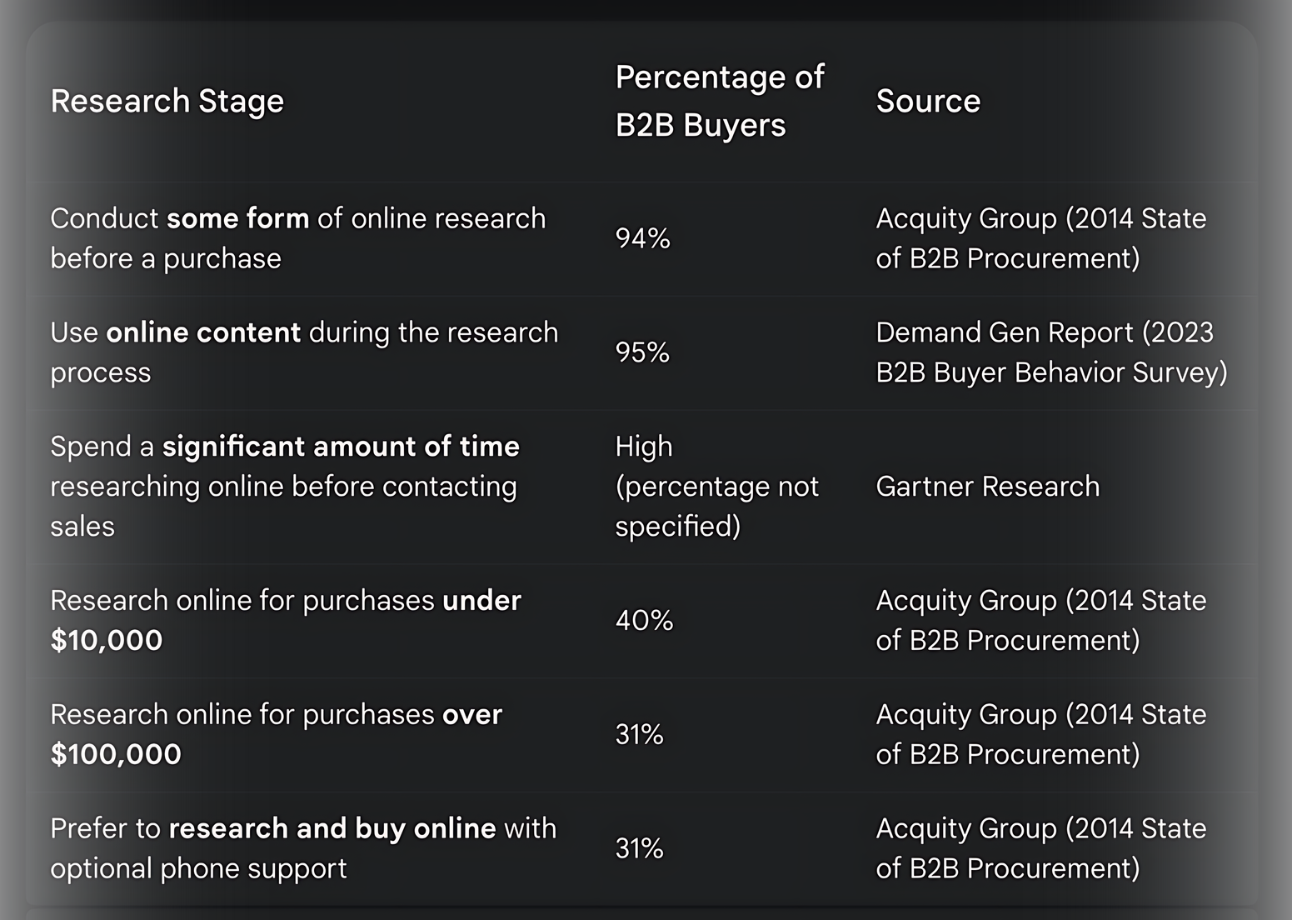This screenshot has height=920, width=1292.
Task: Click the "Source" column header
Action: [x=928, y=101]
